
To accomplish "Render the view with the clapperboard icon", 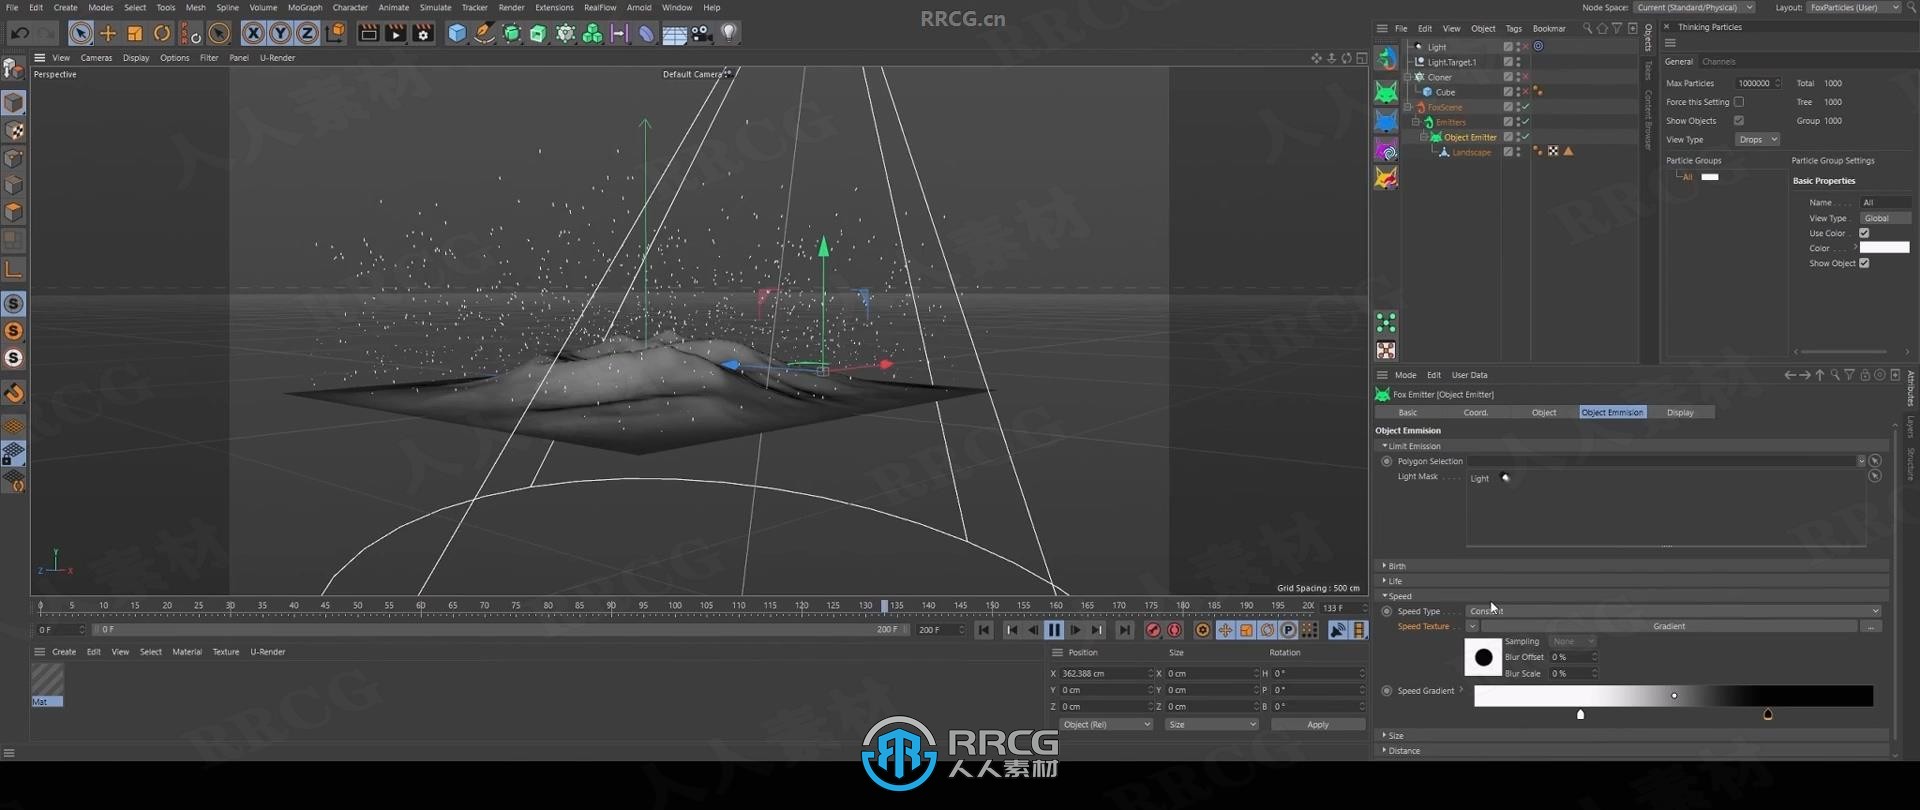I will [368, 33].
